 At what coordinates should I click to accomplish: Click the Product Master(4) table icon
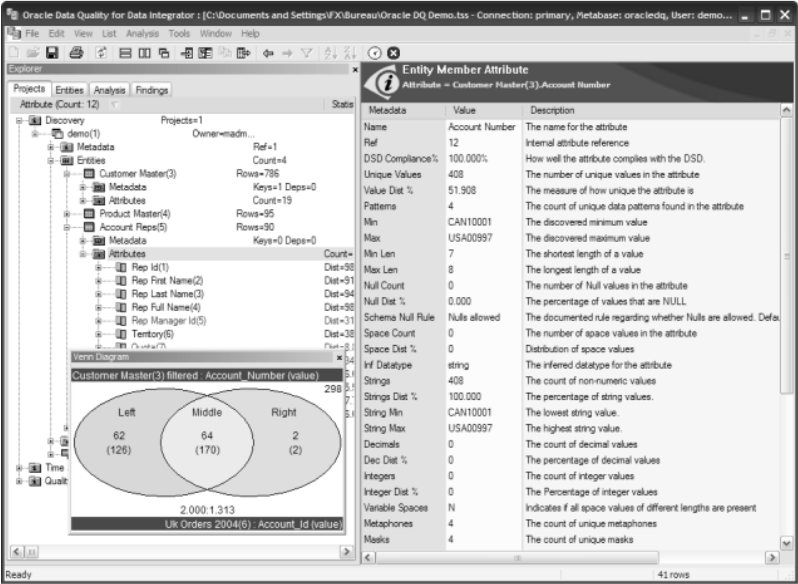tap(89, 214)
